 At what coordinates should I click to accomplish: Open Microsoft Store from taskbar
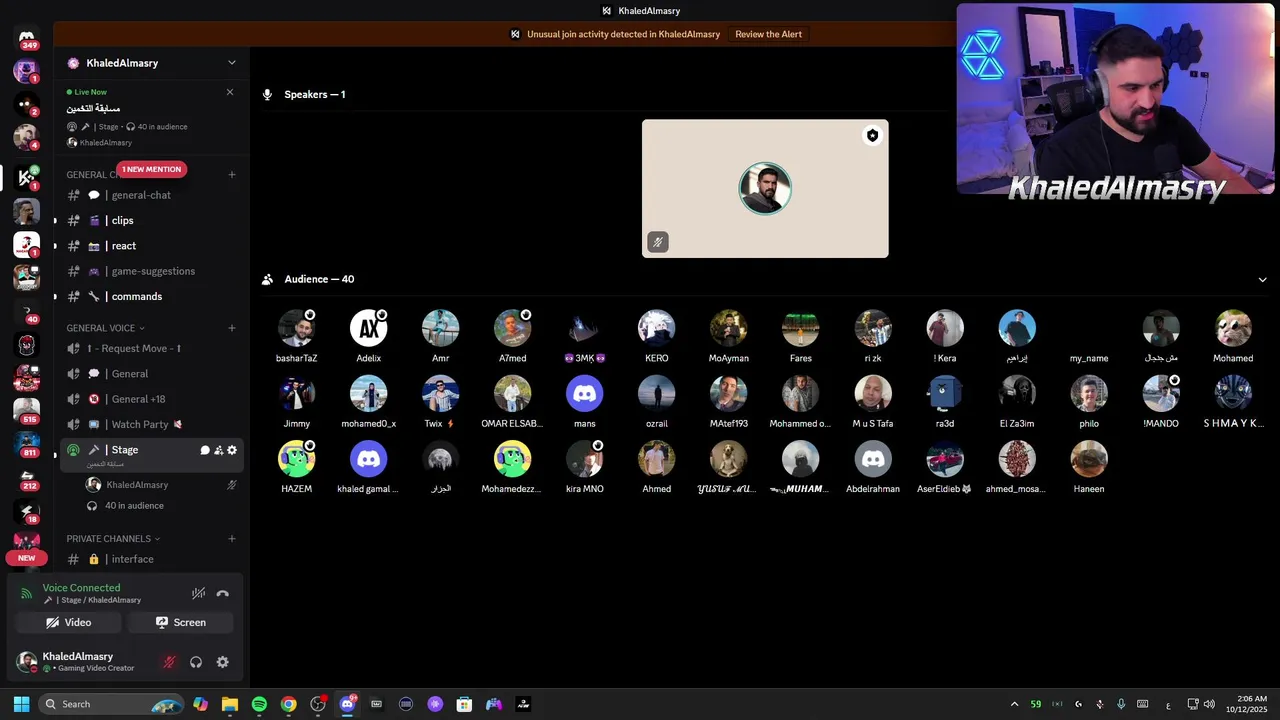click(x=464, y=704)
